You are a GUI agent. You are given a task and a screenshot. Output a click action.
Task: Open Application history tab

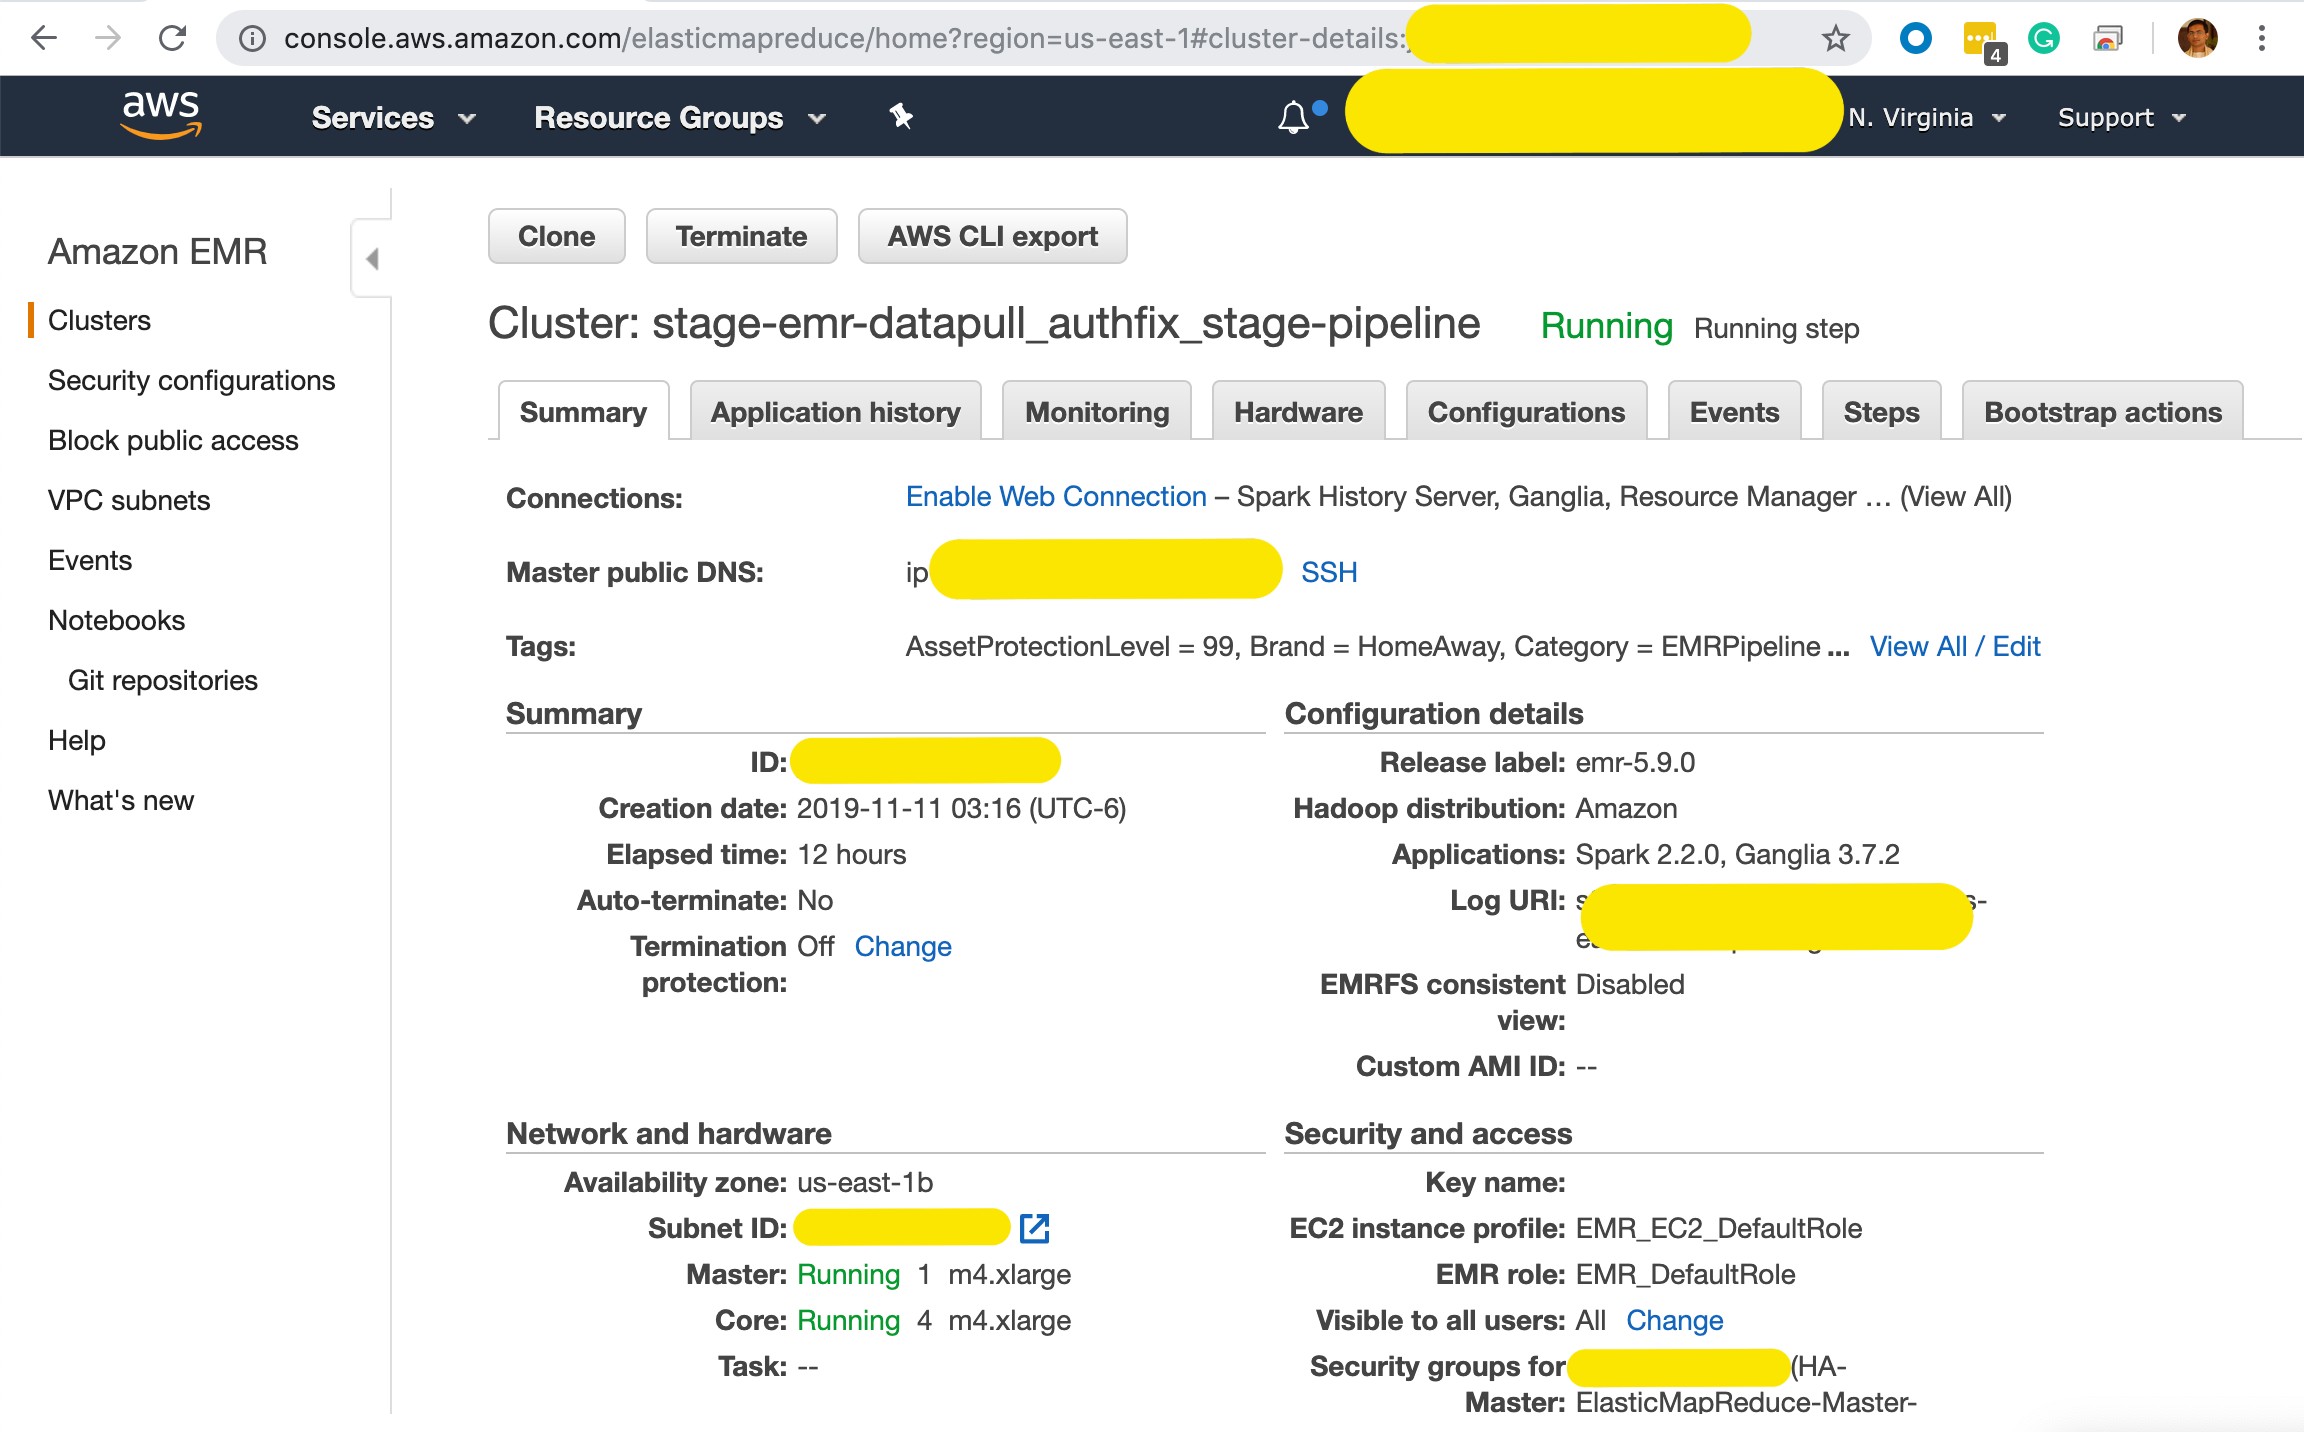835,409
